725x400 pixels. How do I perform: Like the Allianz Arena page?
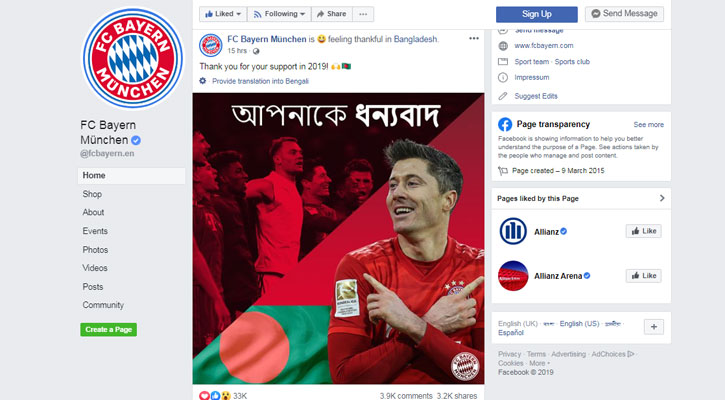tap(644, 276)
